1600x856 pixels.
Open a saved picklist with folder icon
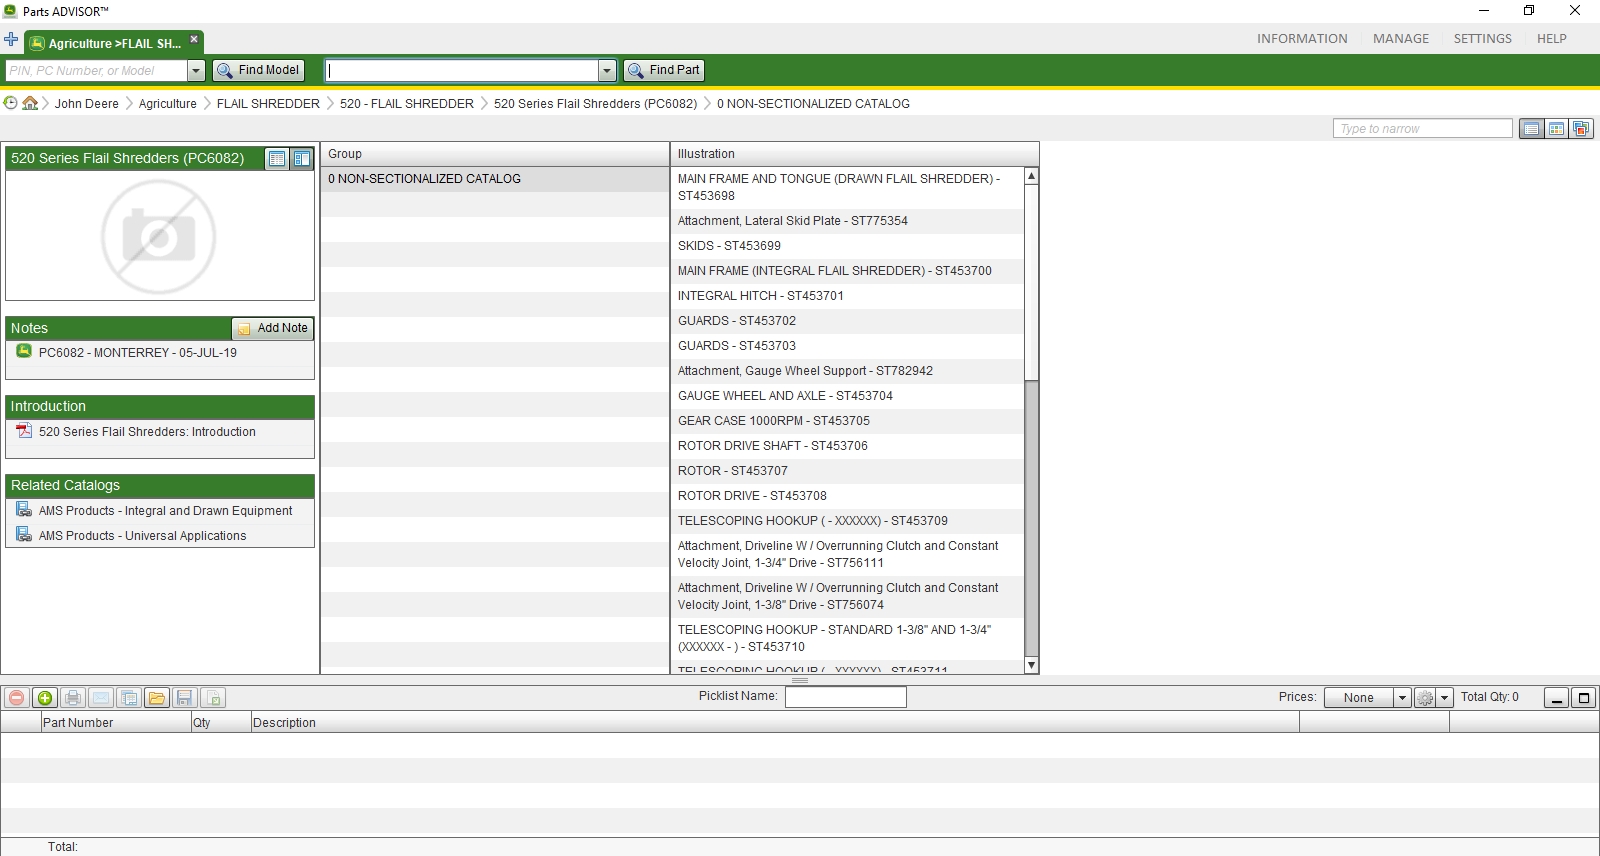[156, 698]
